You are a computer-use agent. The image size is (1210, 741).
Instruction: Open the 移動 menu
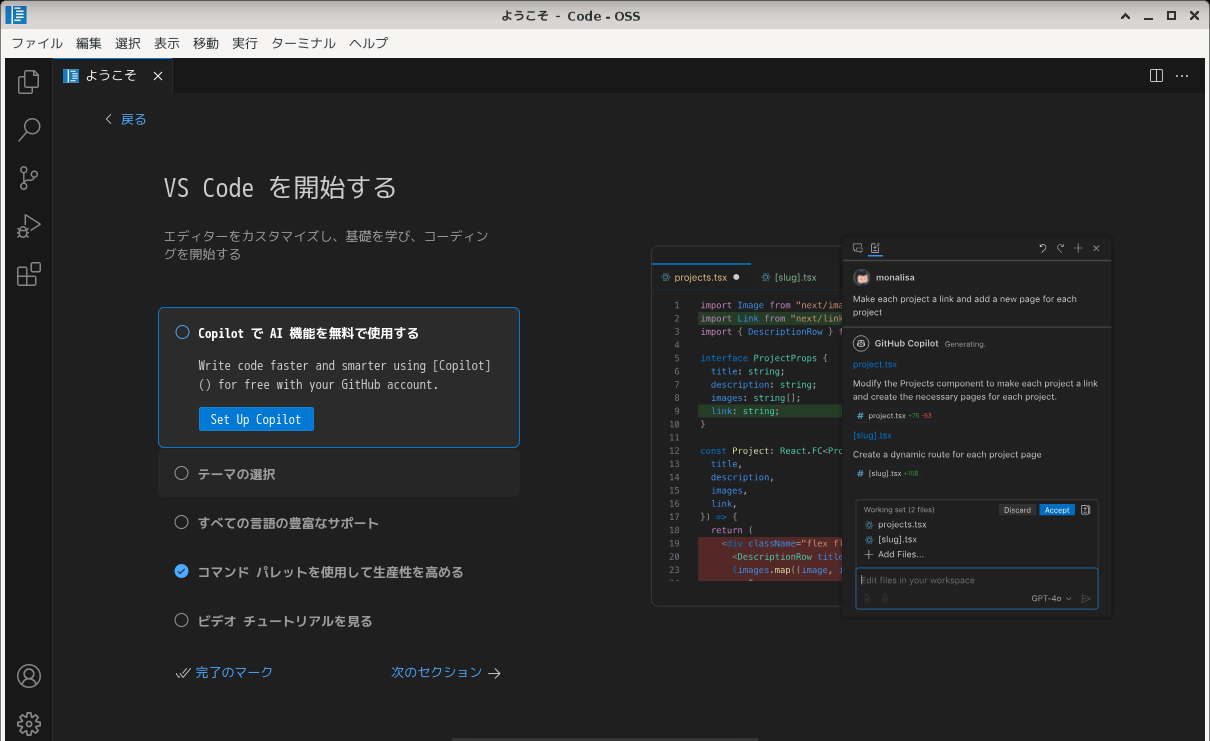coord(206,43)
